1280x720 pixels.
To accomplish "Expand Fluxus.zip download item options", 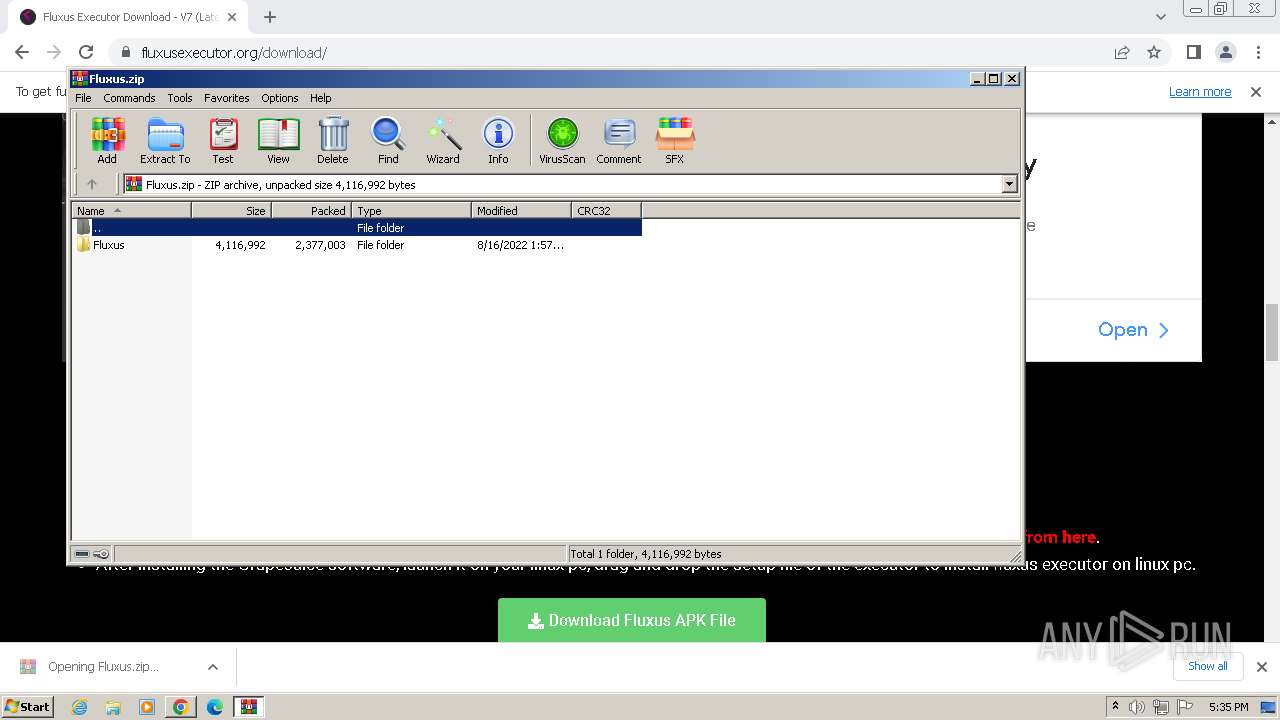I will coord(213,667).
